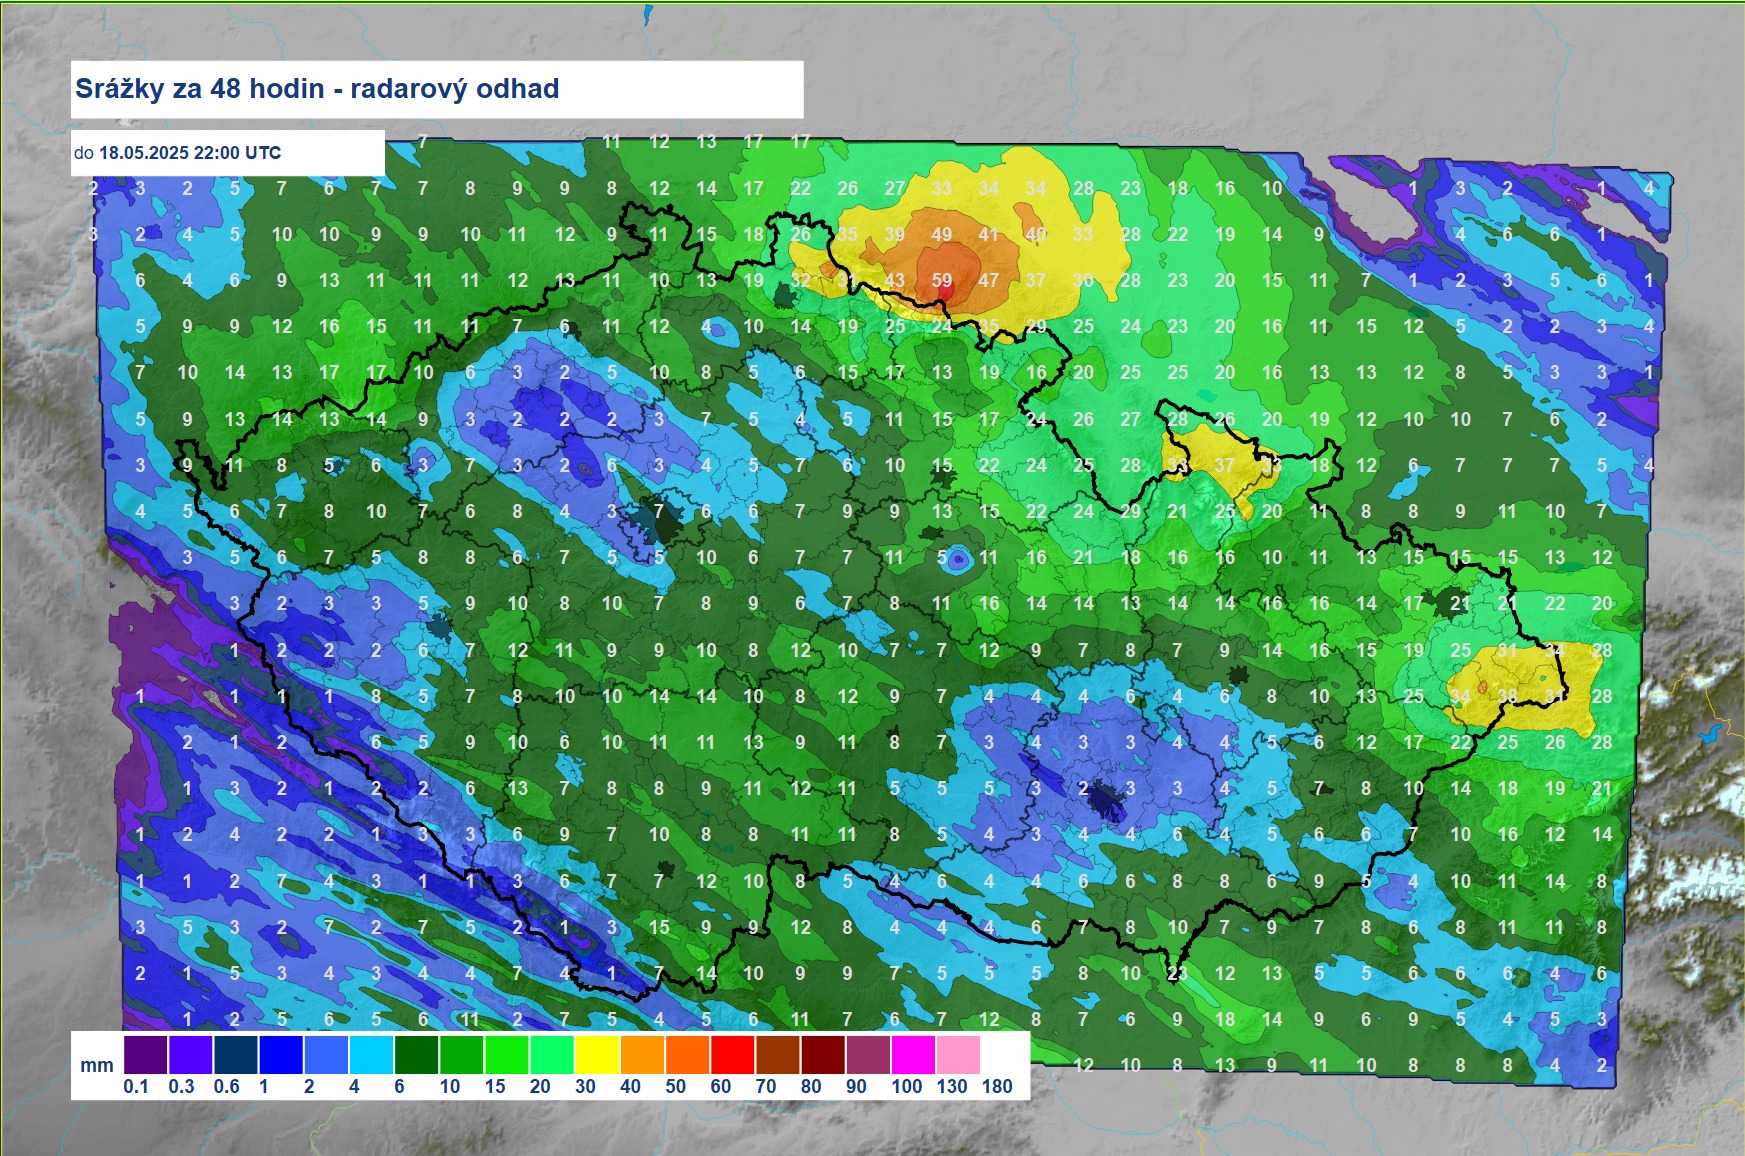
Task: Click the value 49 in orange area
Action: point(942,235)
